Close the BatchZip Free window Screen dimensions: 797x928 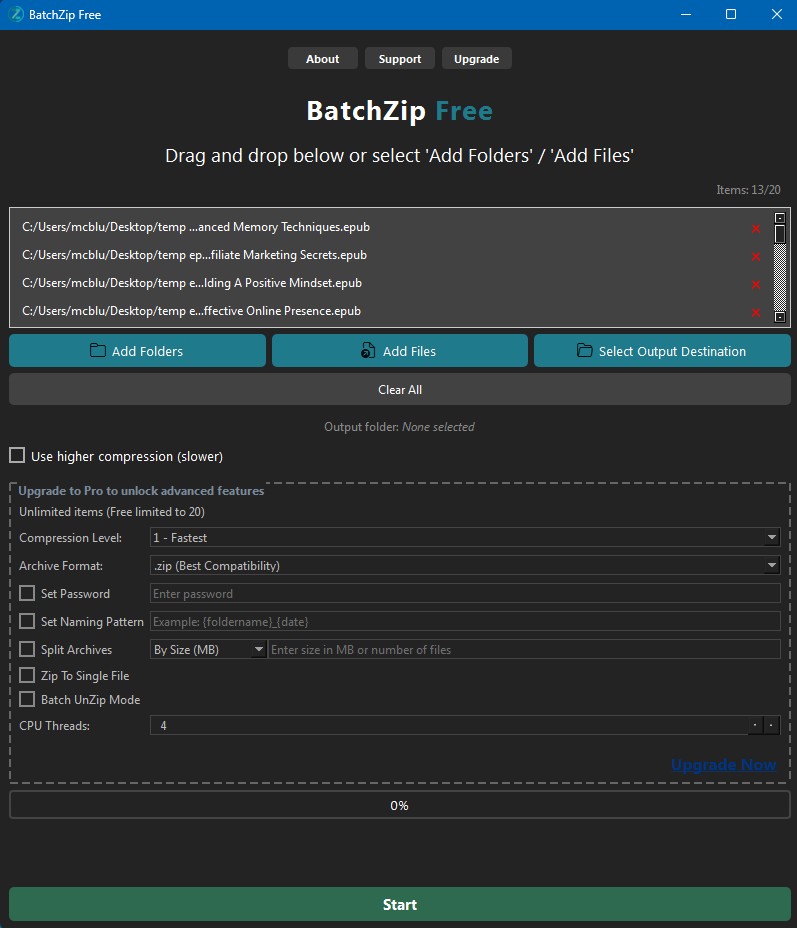click(x=777, y=14)
